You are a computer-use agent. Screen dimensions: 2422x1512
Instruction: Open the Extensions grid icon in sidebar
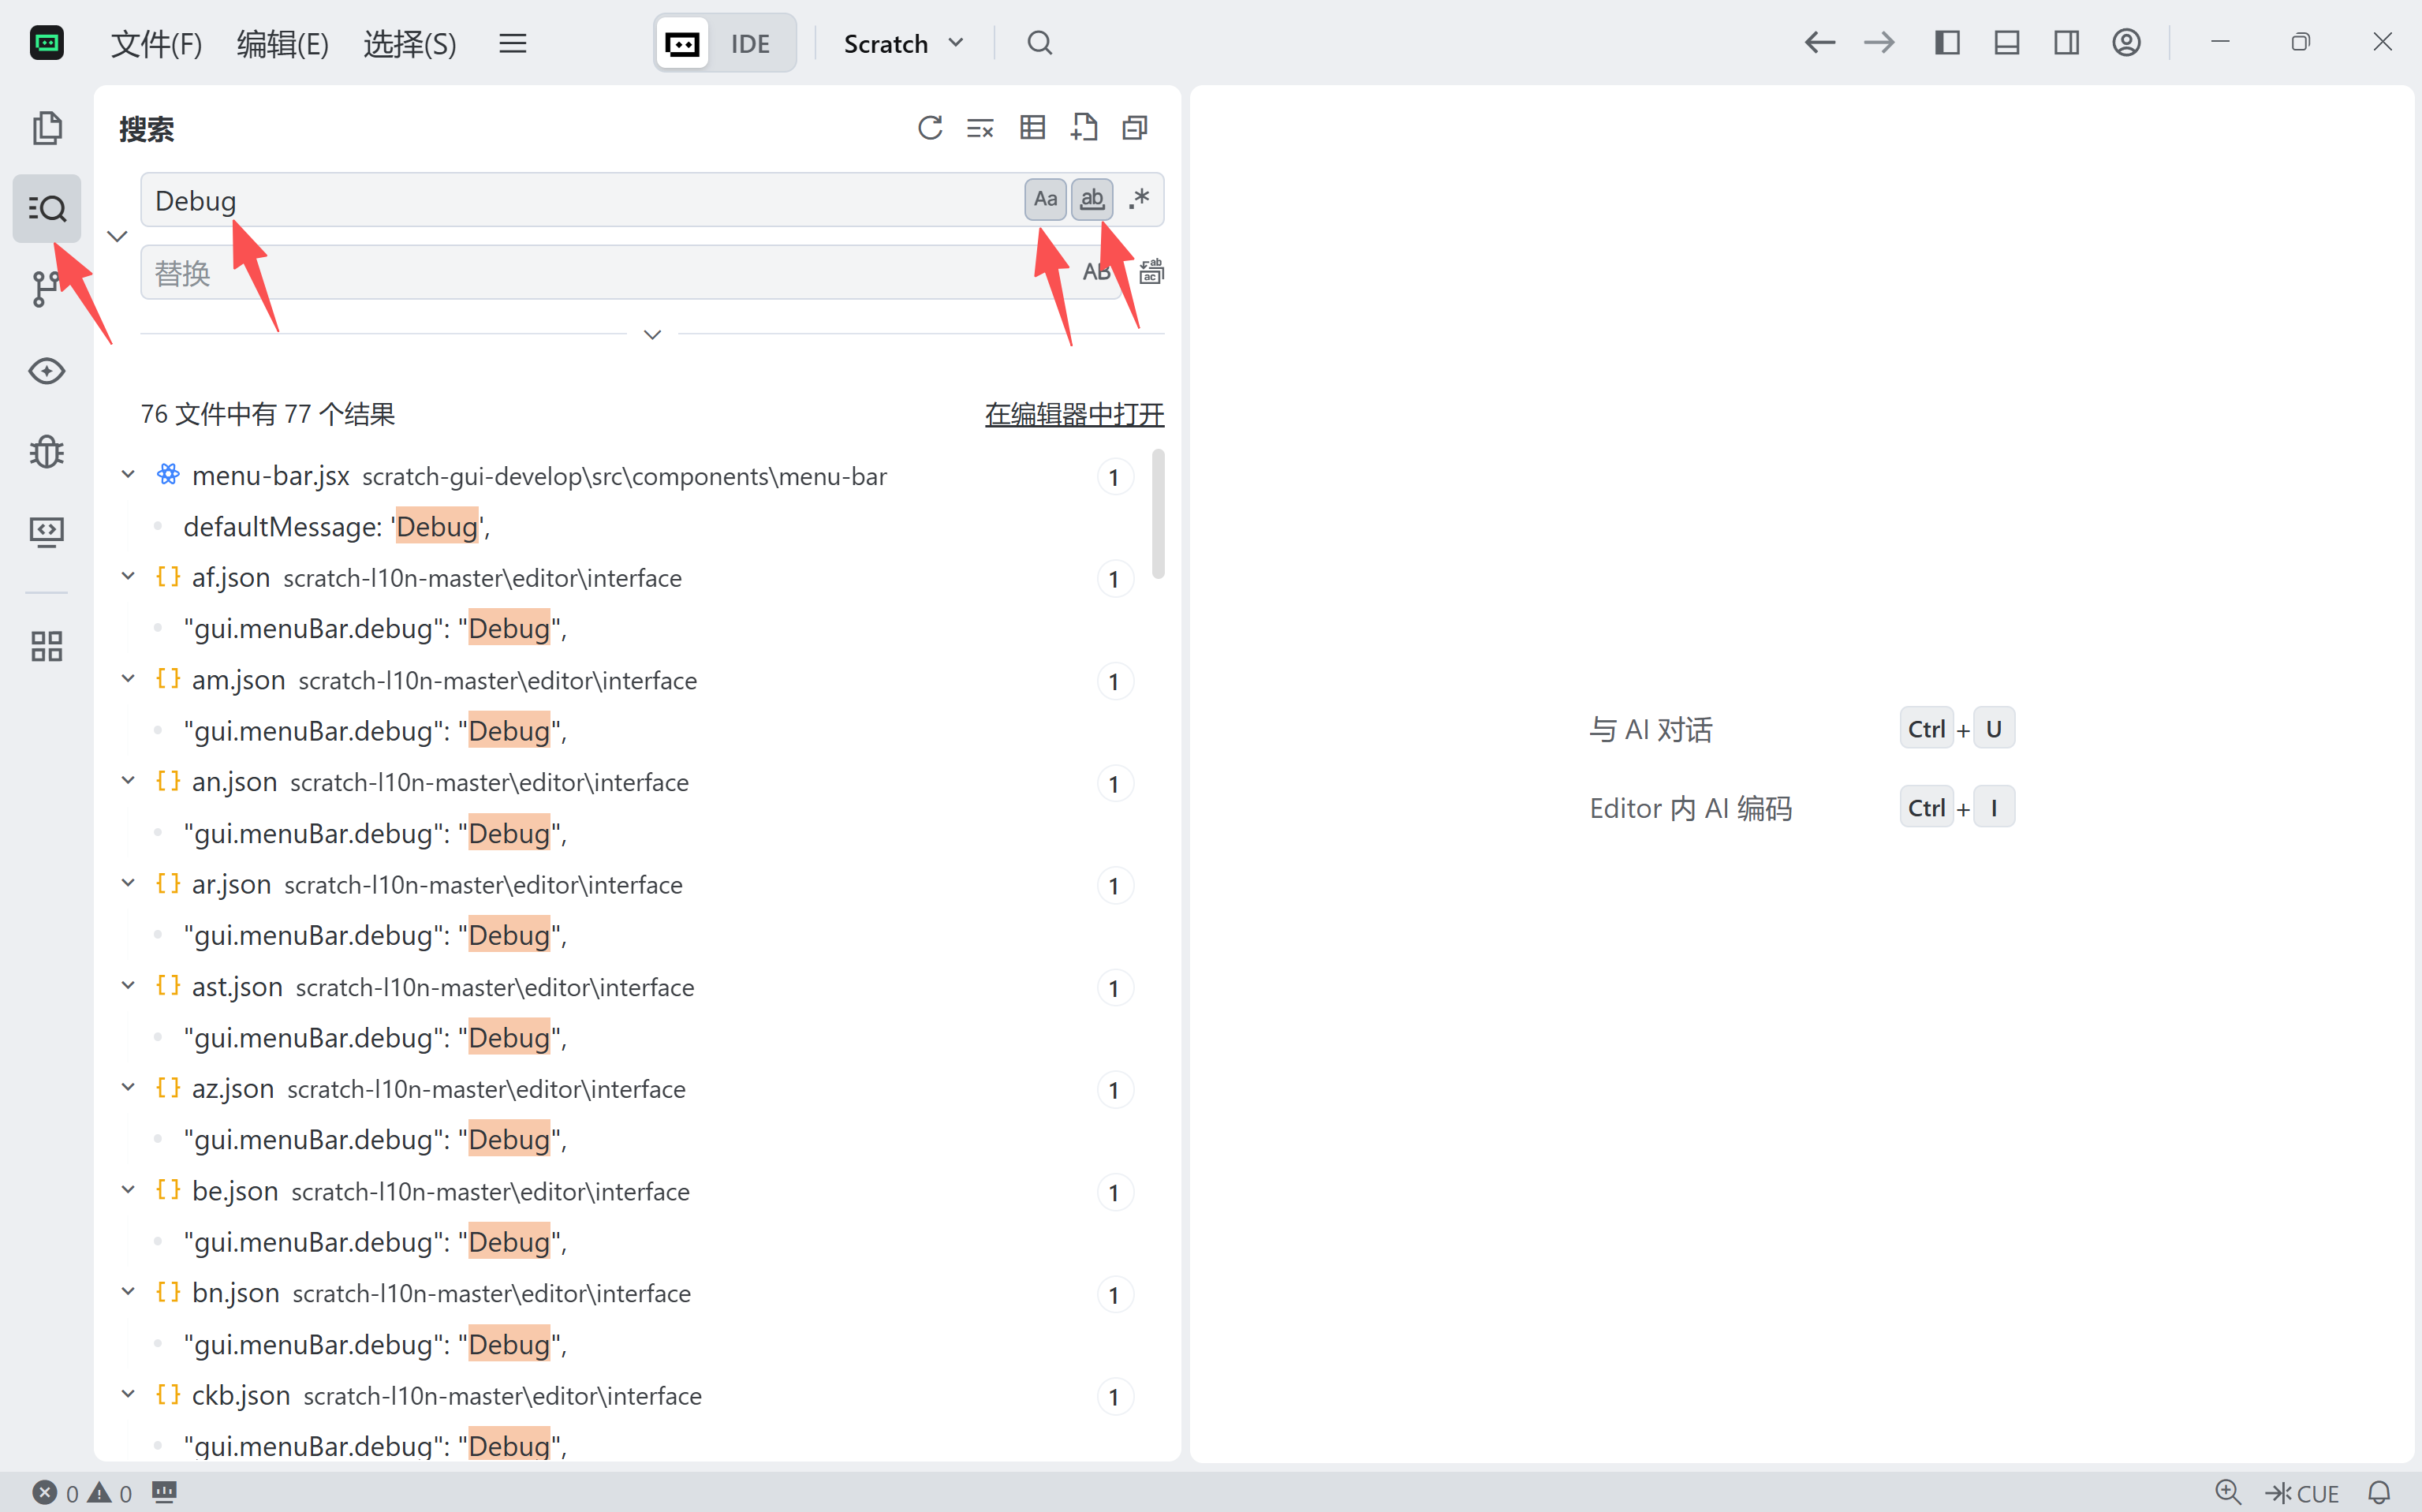[46, 646]
